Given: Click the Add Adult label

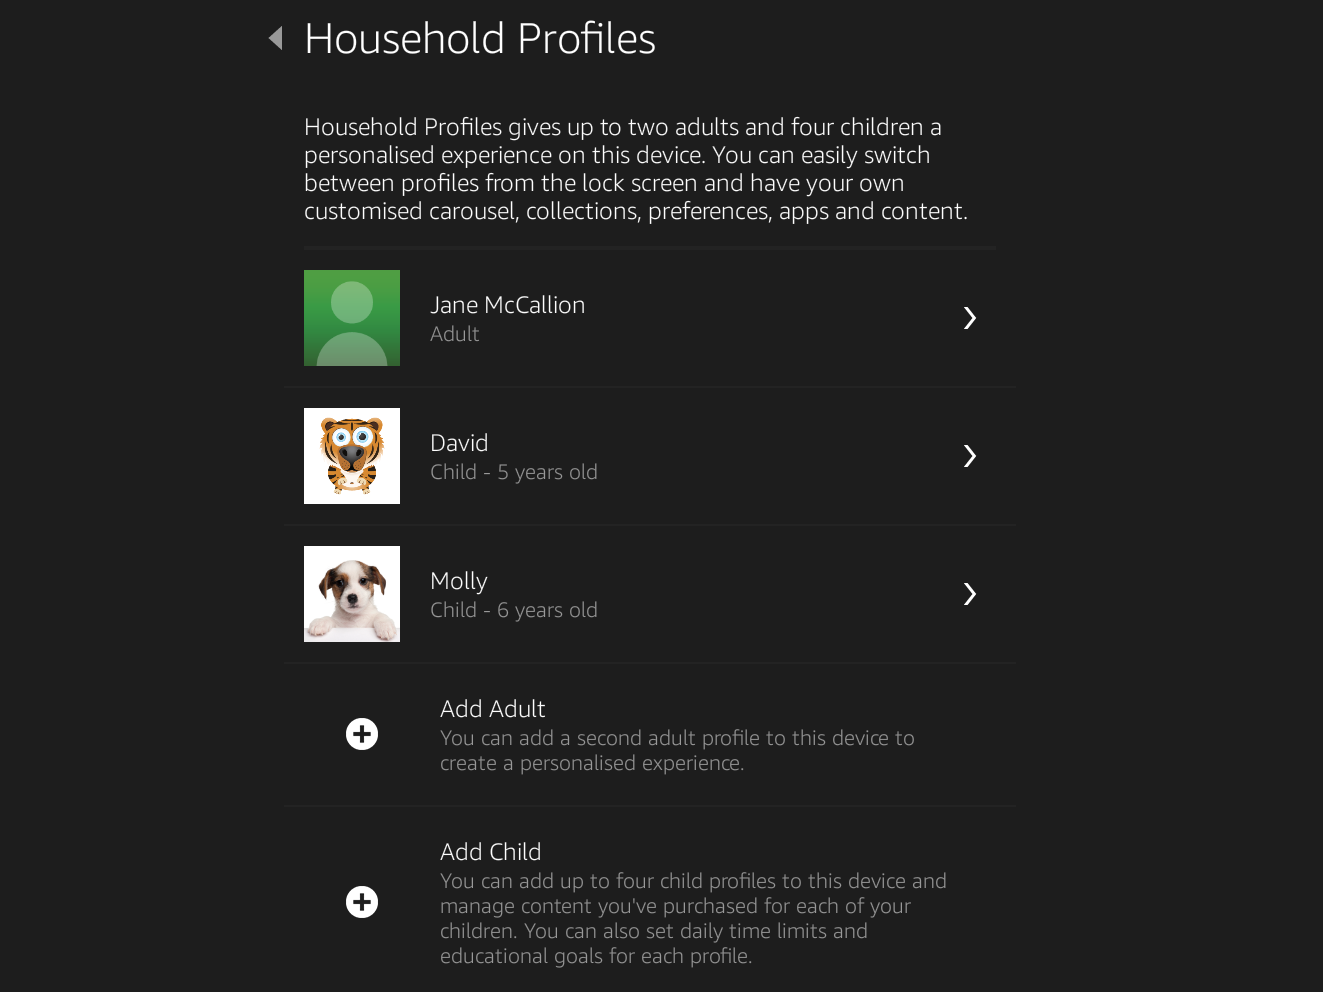Looking at the screenshot, I should (x=492, y=709).
